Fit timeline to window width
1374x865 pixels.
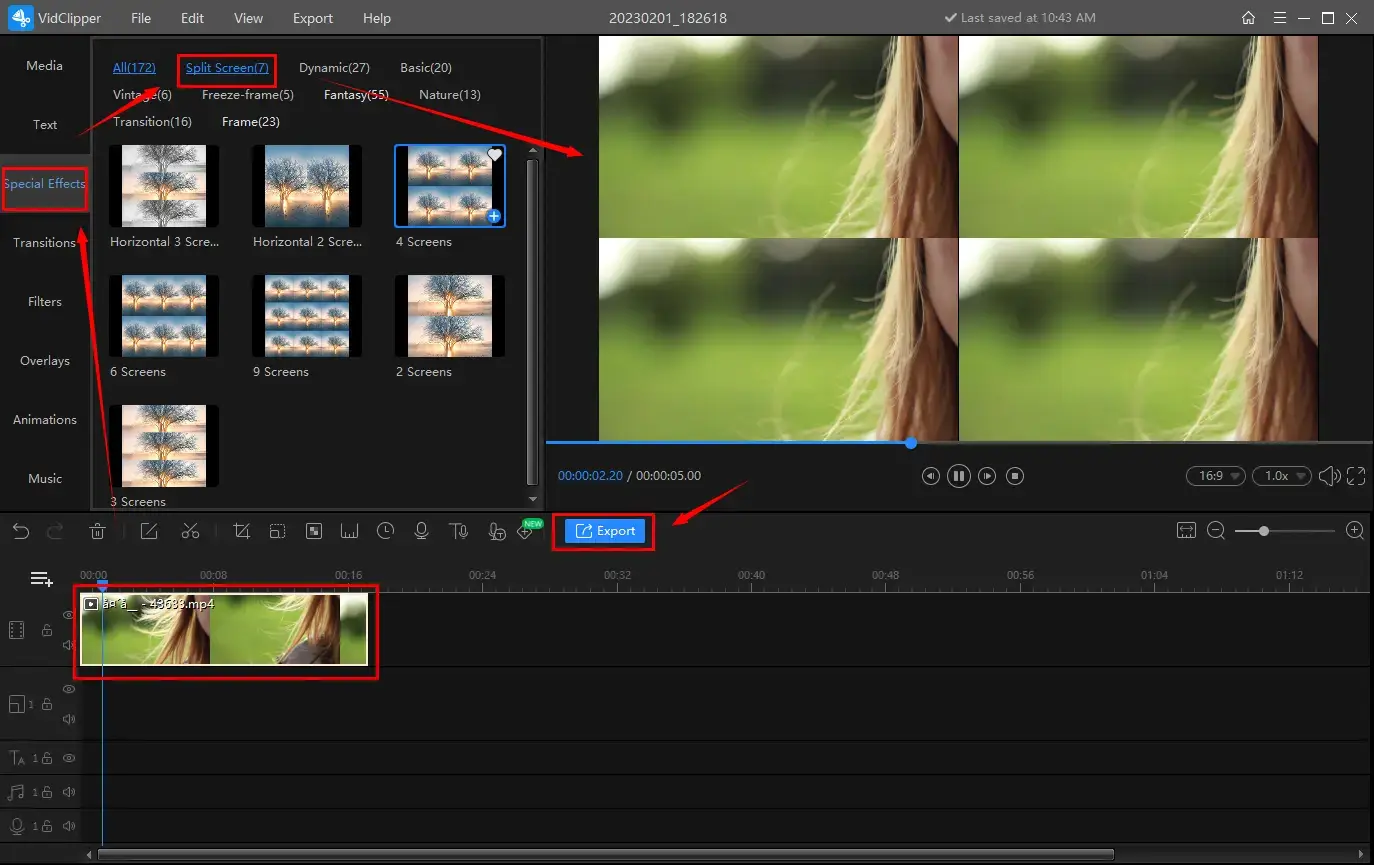point(1186,531)
